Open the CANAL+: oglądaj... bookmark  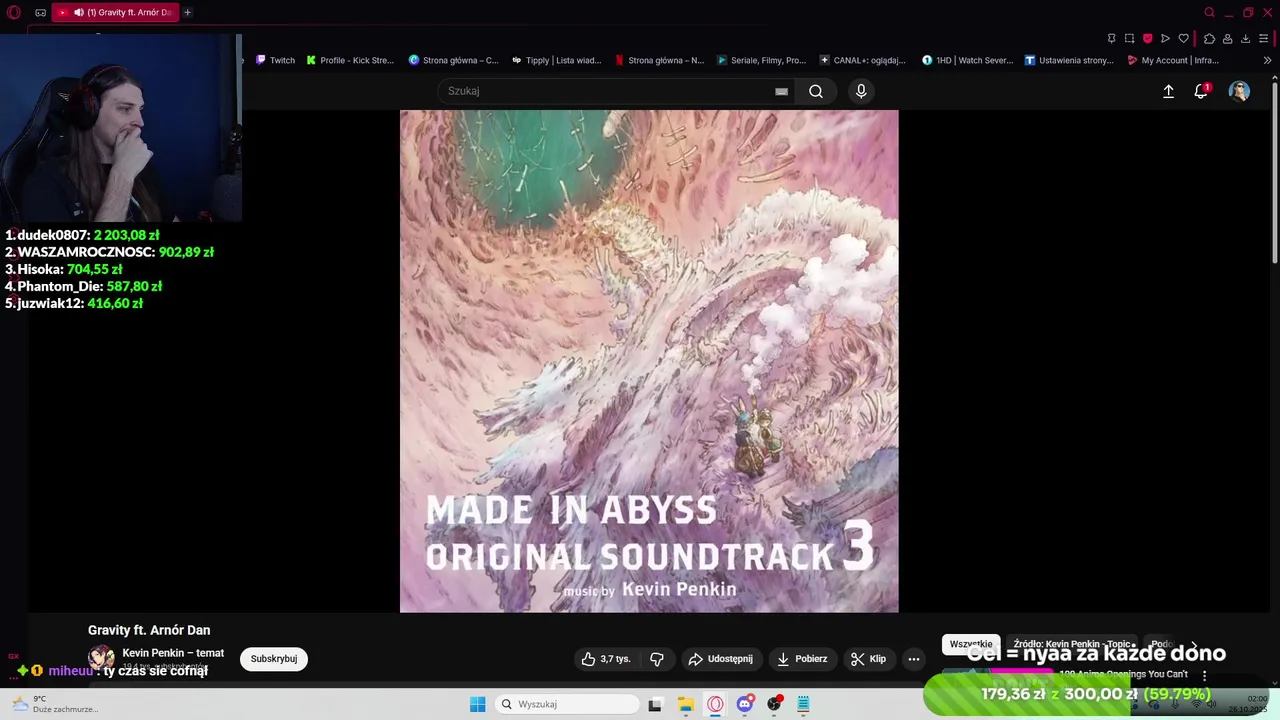pos(862,60)
